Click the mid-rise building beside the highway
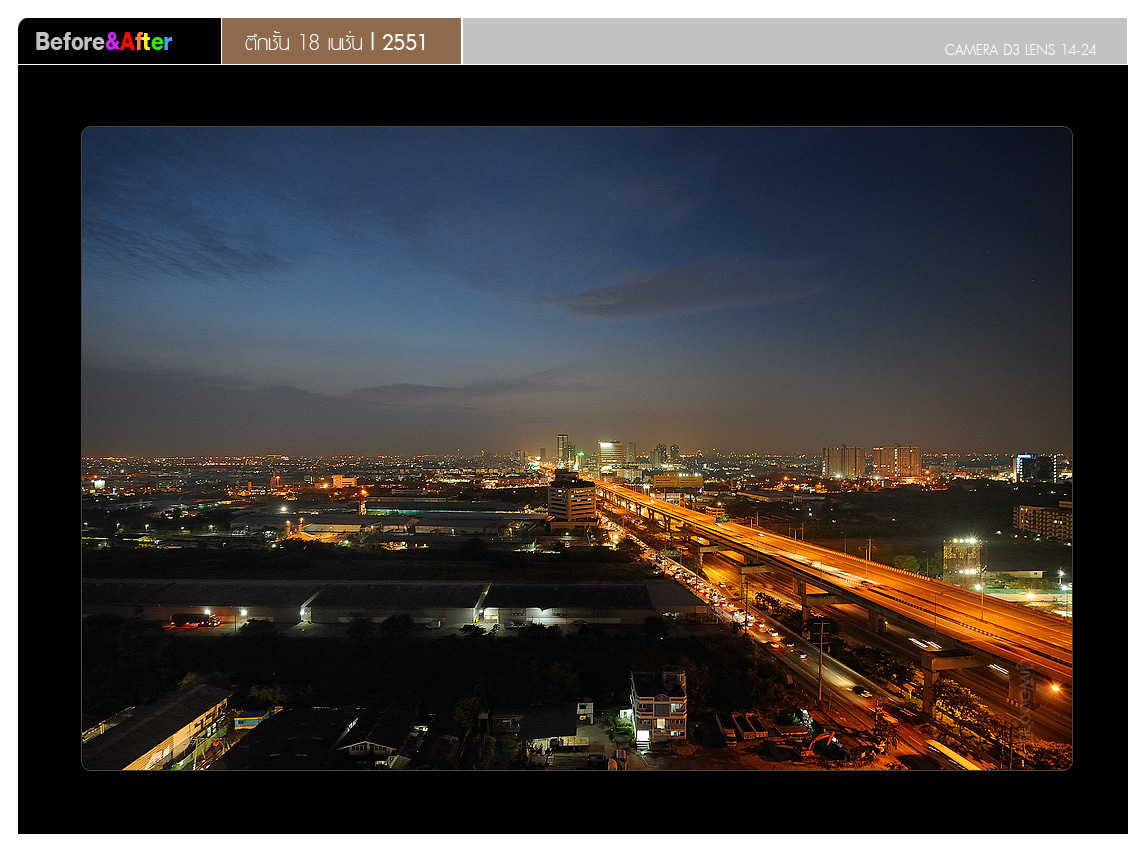The height and width of the screenshot is (850, 1146). [572, 500]
